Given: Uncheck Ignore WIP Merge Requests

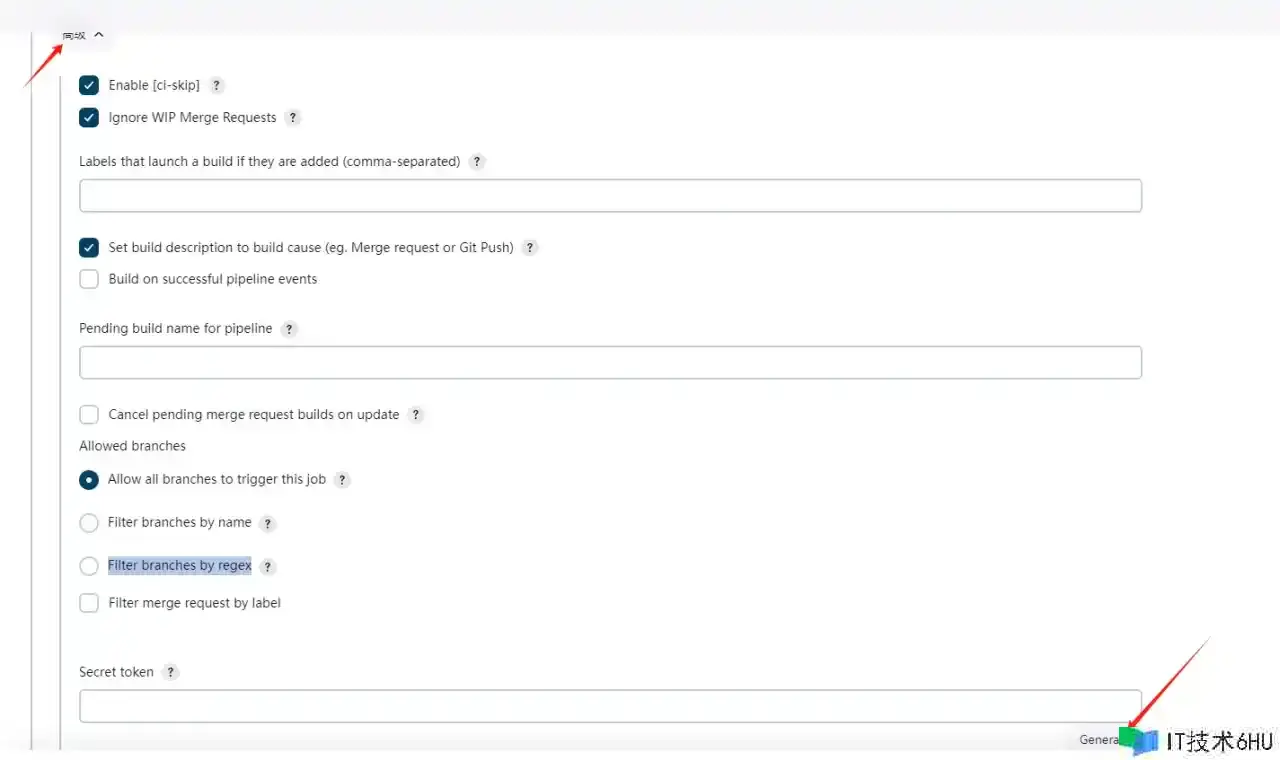Looking at the screenshot, I should [89, 118].
